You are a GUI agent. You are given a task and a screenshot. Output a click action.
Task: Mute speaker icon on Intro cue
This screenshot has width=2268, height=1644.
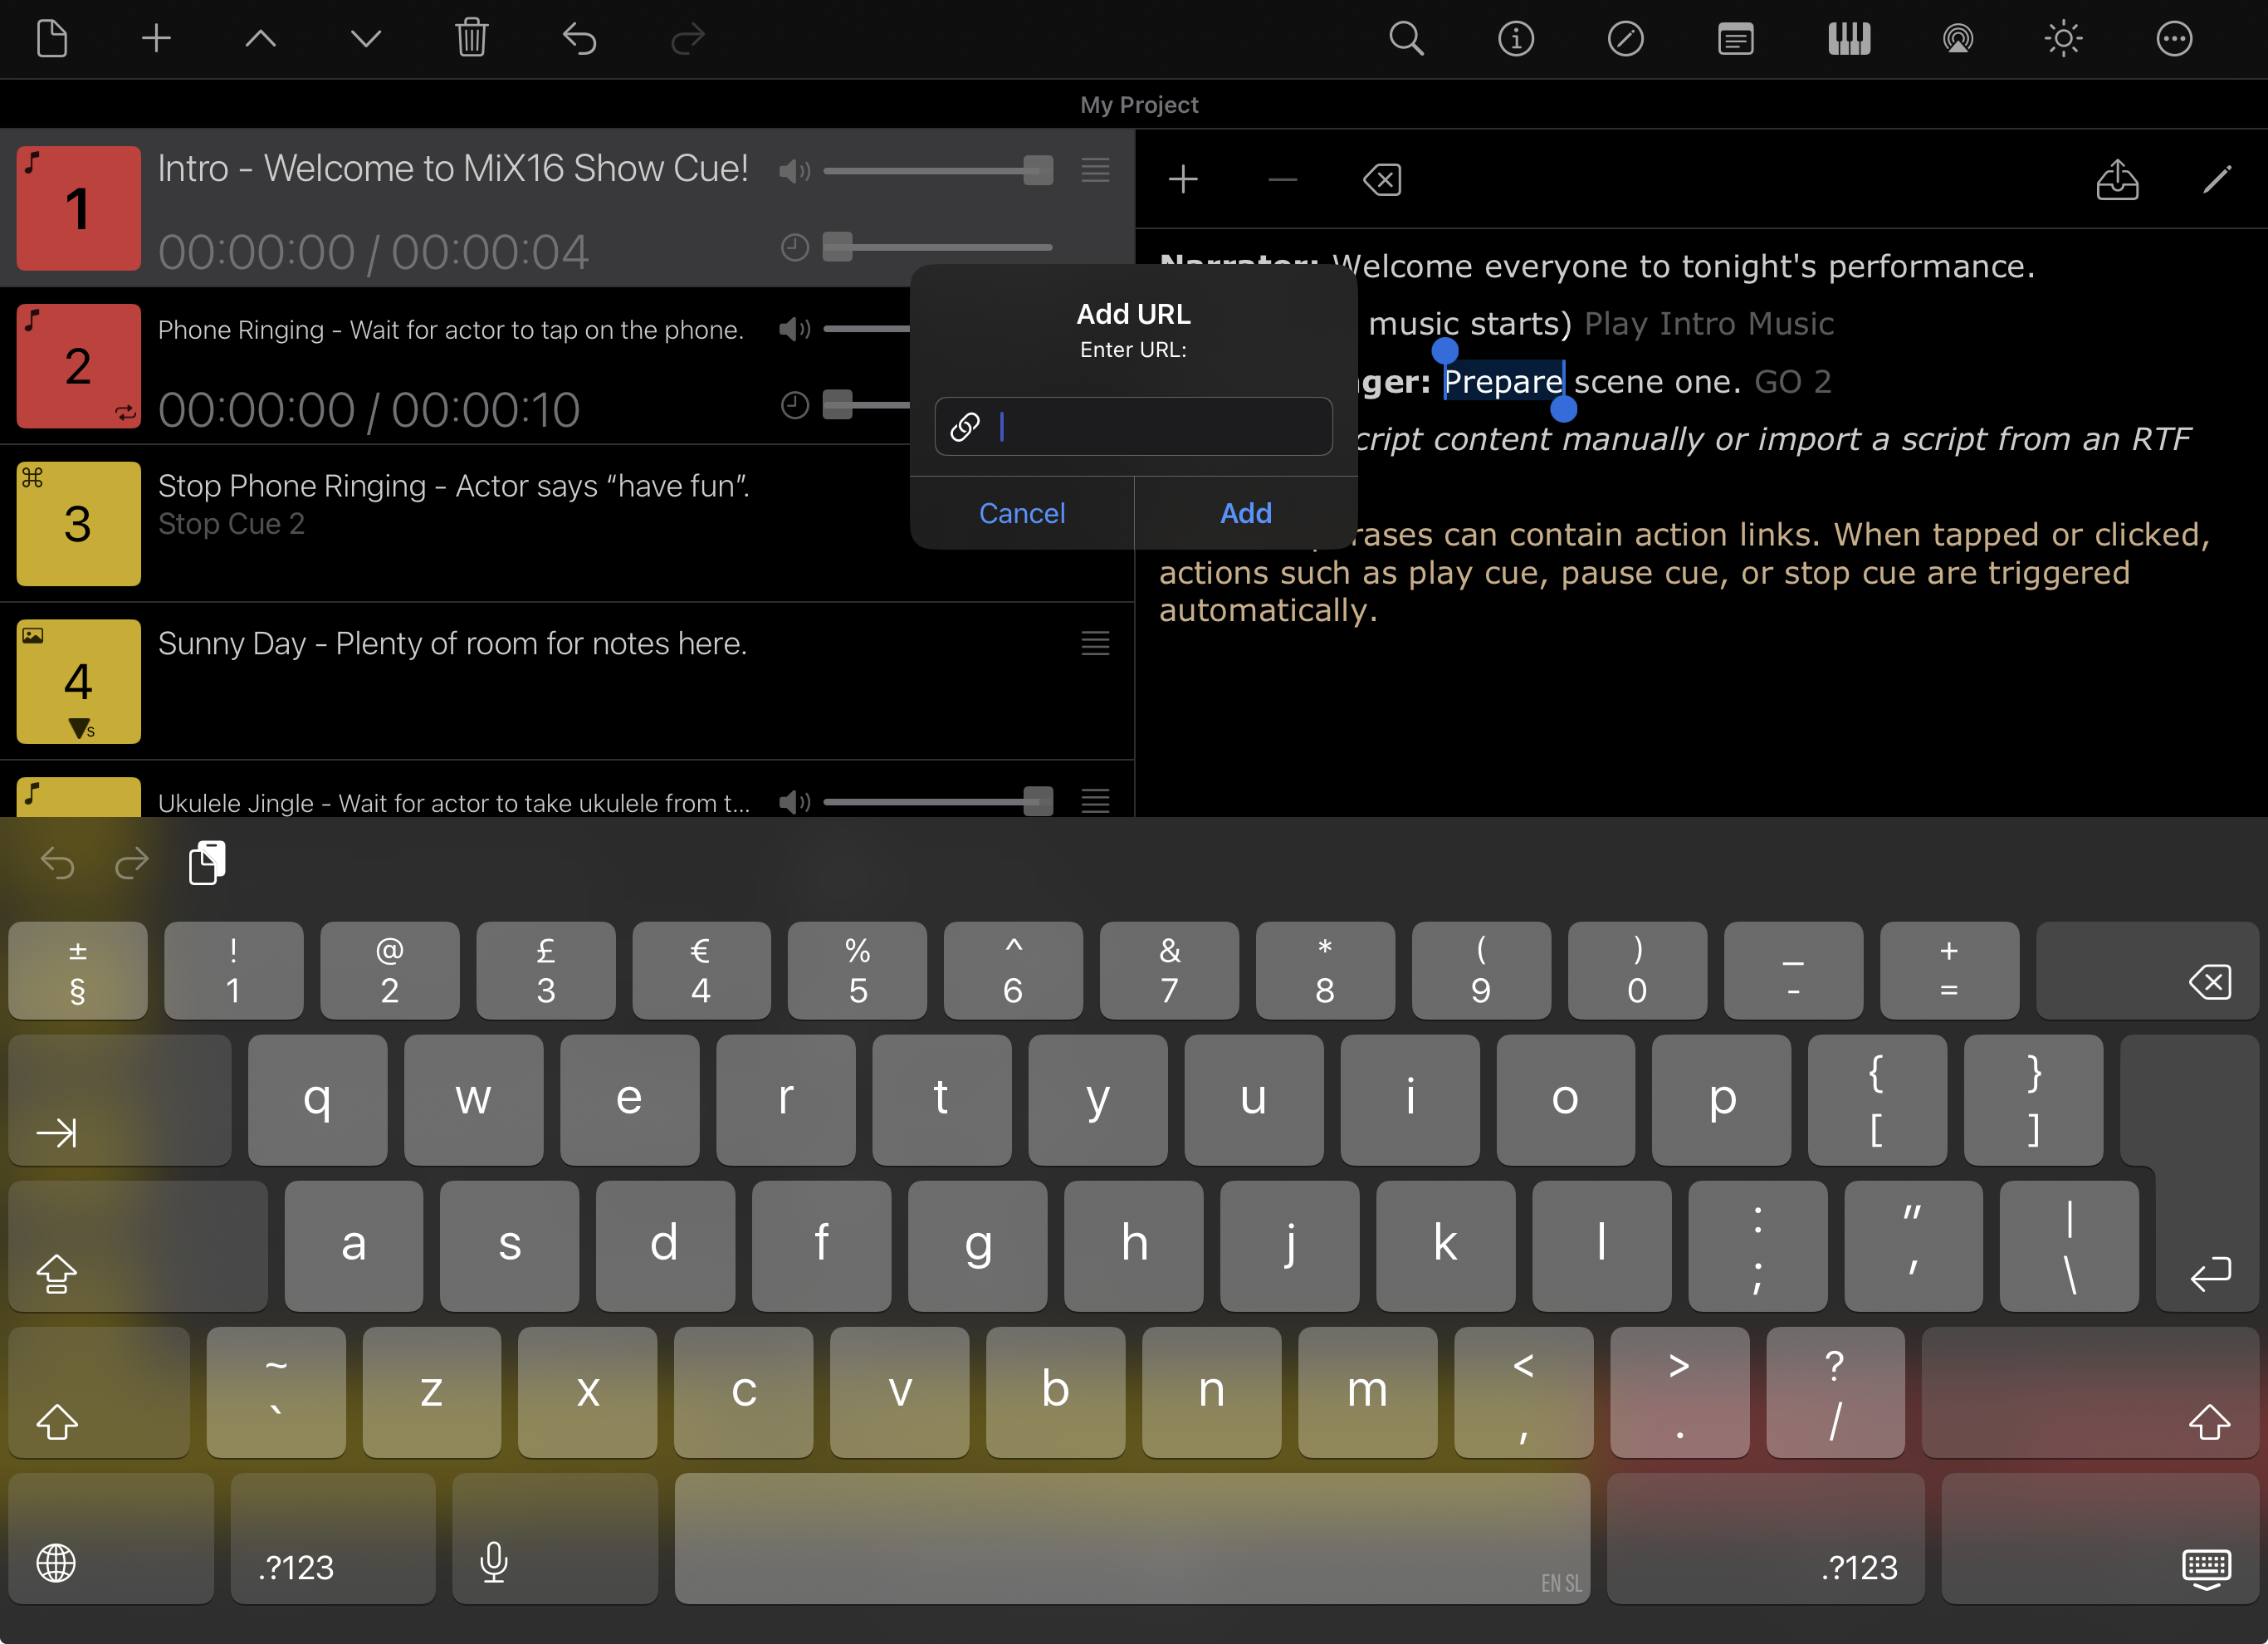click(795, 171)
